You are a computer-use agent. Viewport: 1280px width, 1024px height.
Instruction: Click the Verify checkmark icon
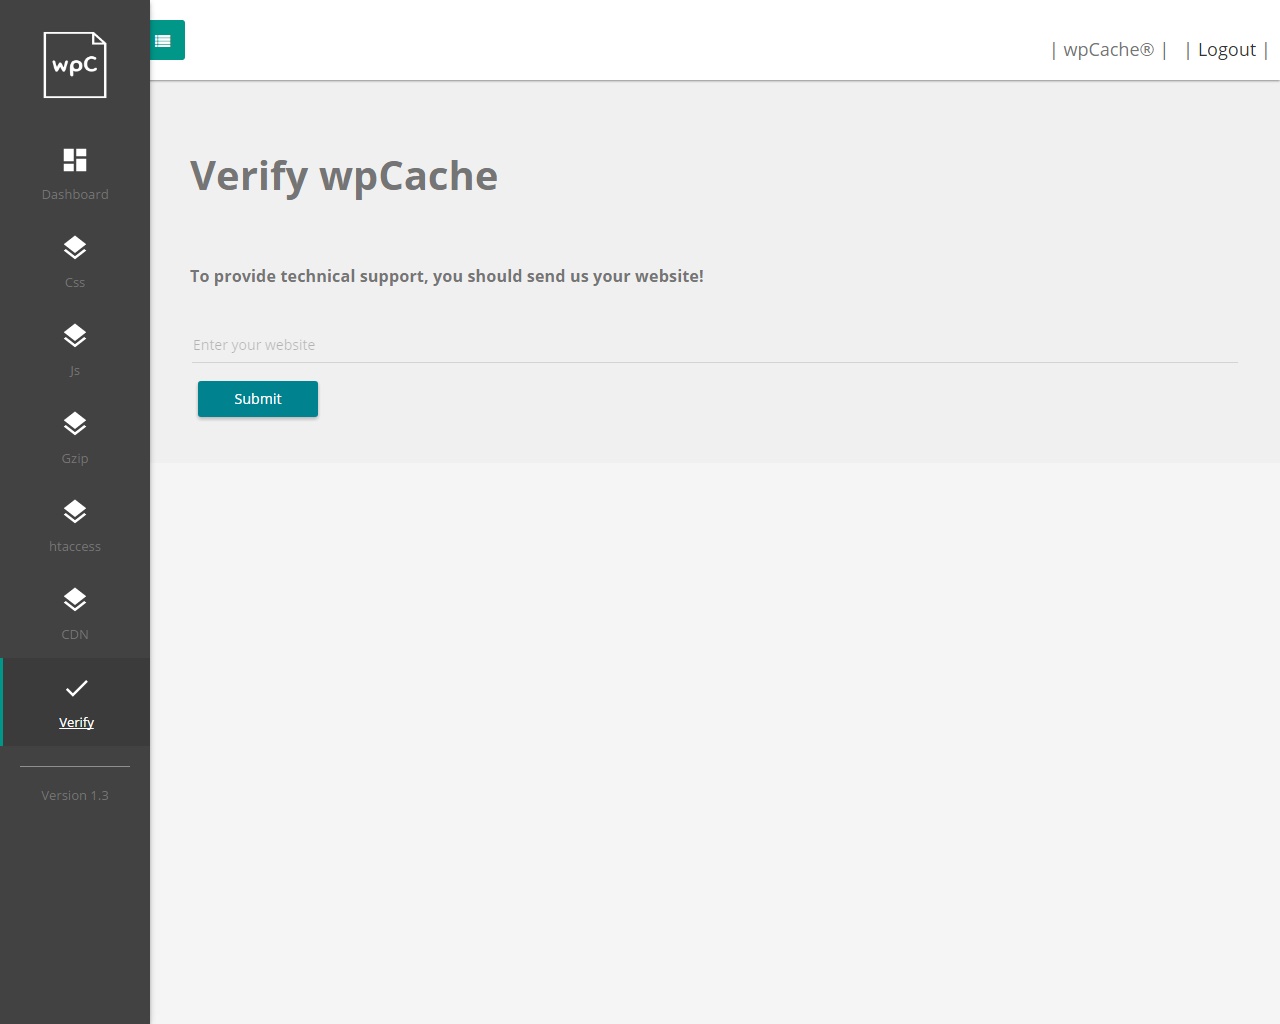(x=76, y=688)
